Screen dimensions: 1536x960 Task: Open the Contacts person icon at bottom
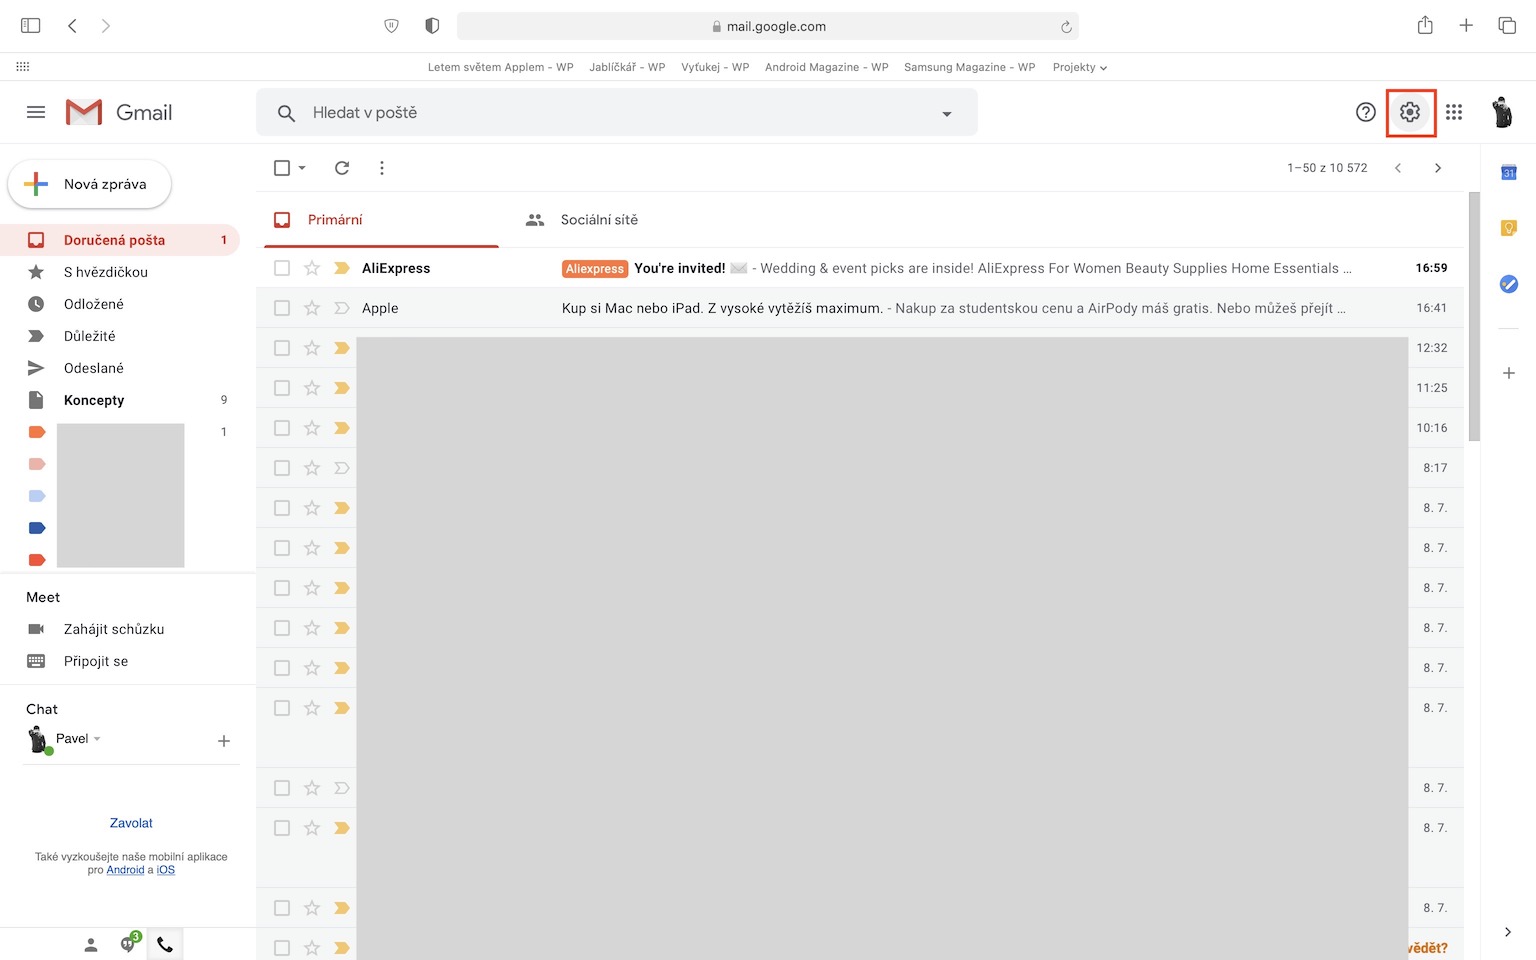point(91,944)
